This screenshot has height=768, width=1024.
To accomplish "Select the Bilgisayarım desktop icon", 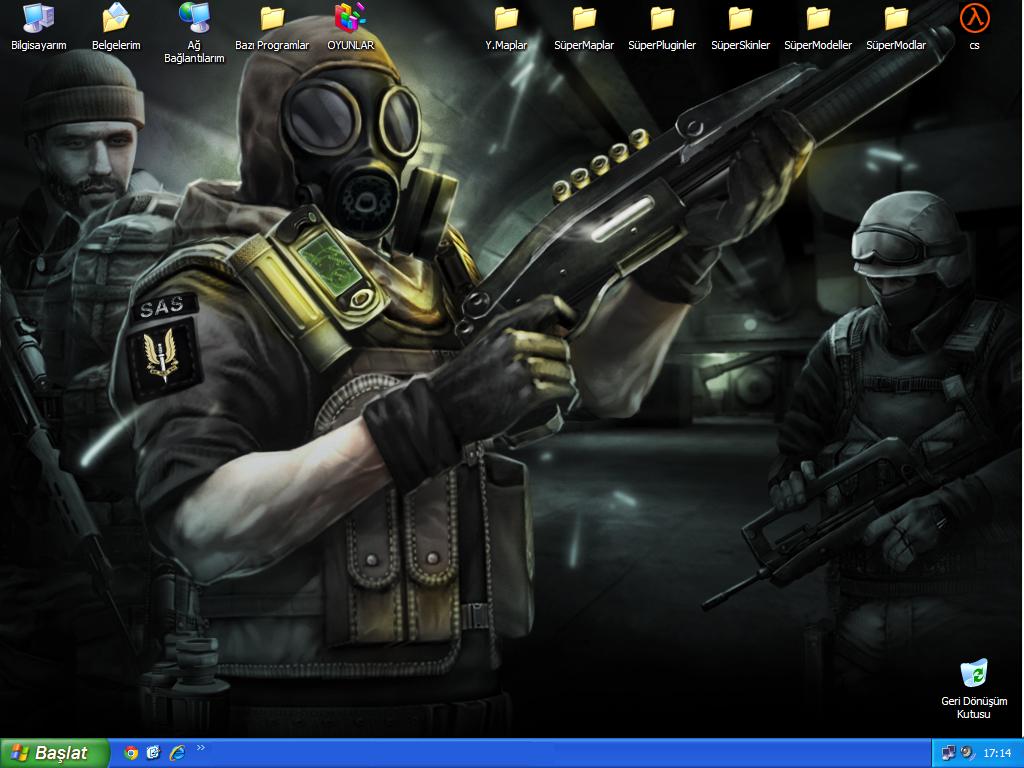I will click(x=38, y=18).
